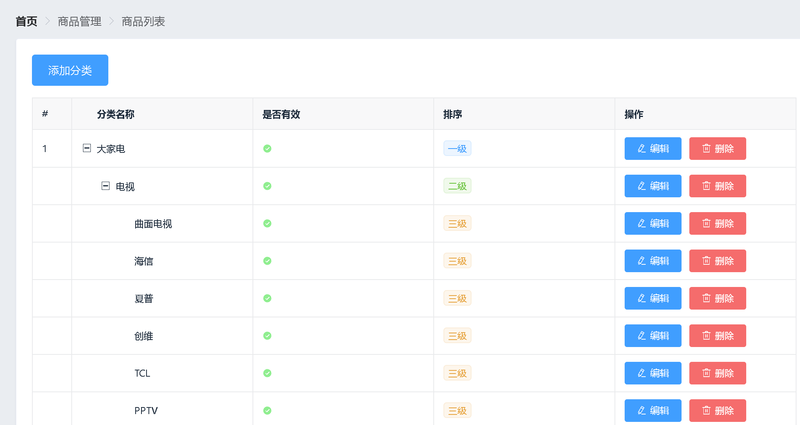This screenshot has width=800, height=425.
Task: Click the 添加分类 button
Action: [x=70, y=70]
